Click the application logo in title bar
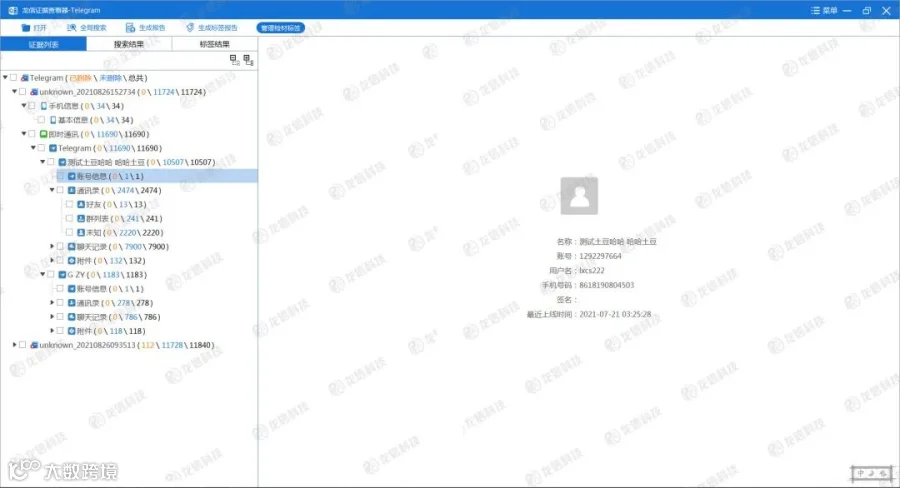This screenshot has height=488, width=900. [x=13, y=10]
